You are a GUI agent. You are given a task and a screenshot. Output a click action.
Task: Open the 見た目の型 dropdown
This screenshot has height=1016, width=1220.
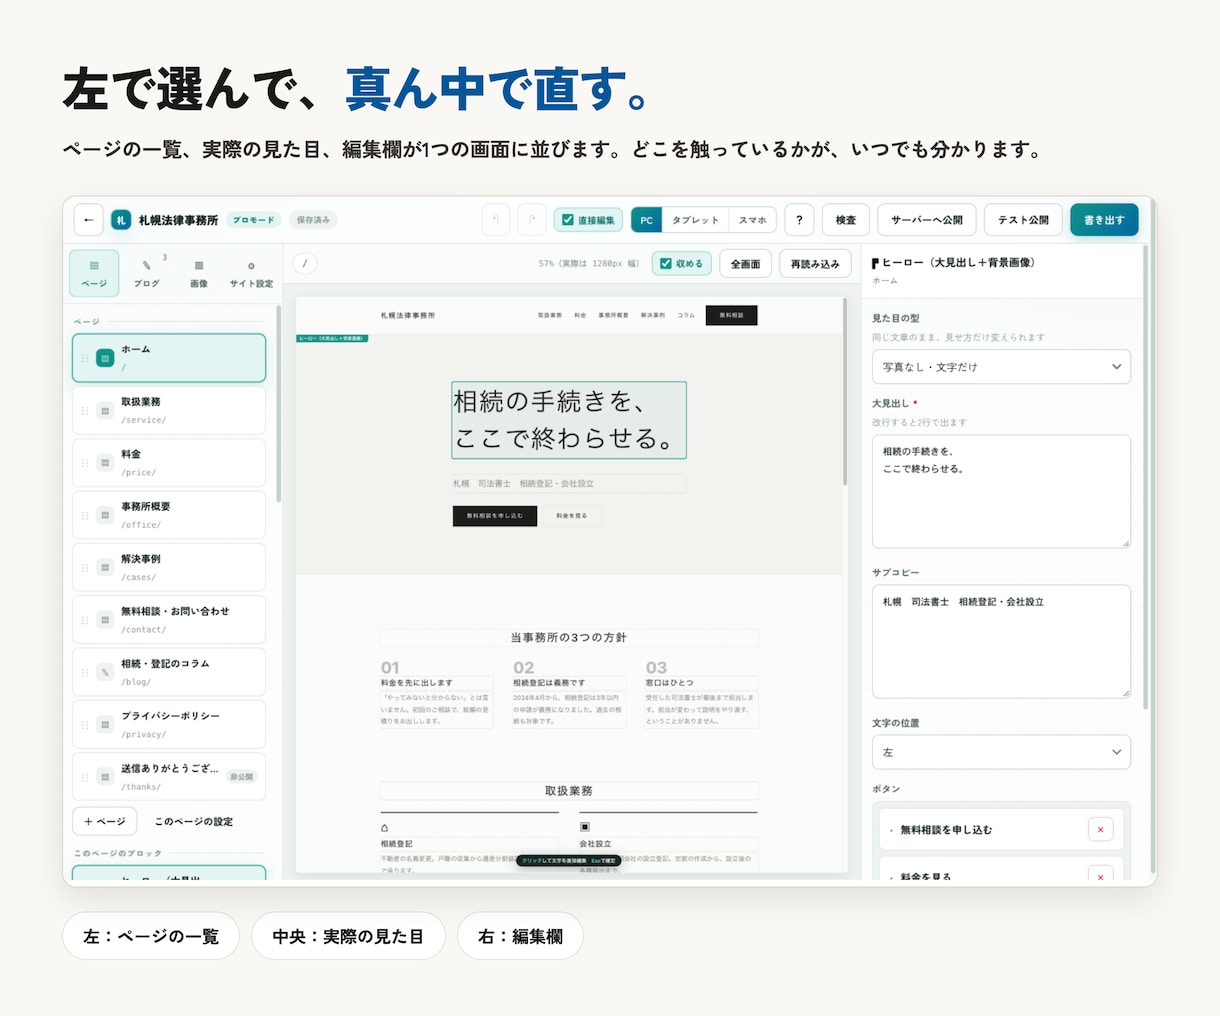[1001, 367]
